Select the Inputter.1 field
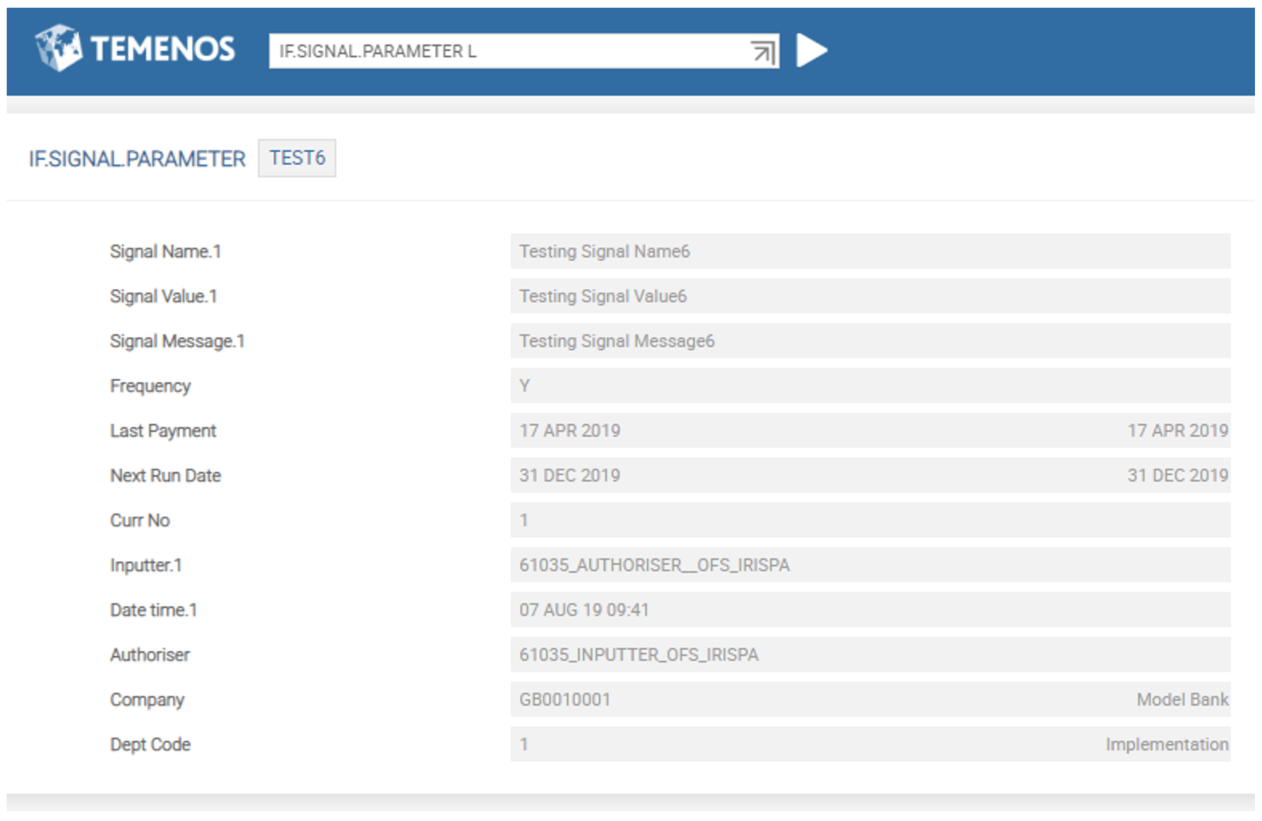This screenshot has width=1262, height=821. click(x=868, y=565)
